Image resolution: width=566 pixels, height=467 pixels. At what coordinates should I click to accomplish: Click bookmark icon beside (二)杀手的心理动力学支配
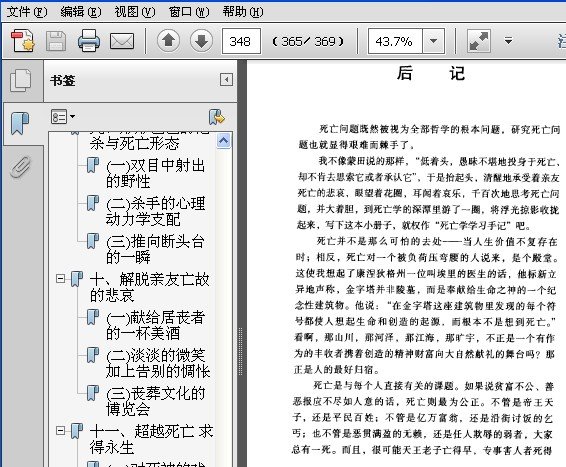coord(93,203)
